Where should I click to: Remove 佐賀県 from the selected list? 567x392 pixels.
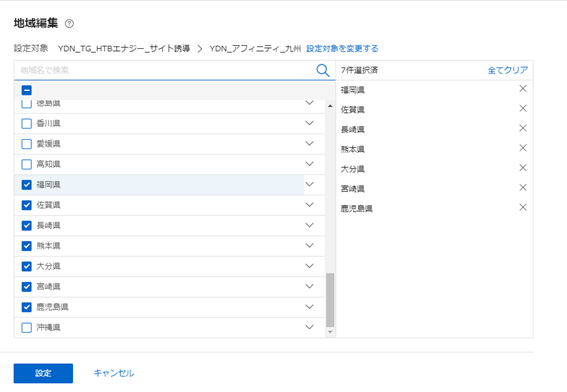pos(523,108)
